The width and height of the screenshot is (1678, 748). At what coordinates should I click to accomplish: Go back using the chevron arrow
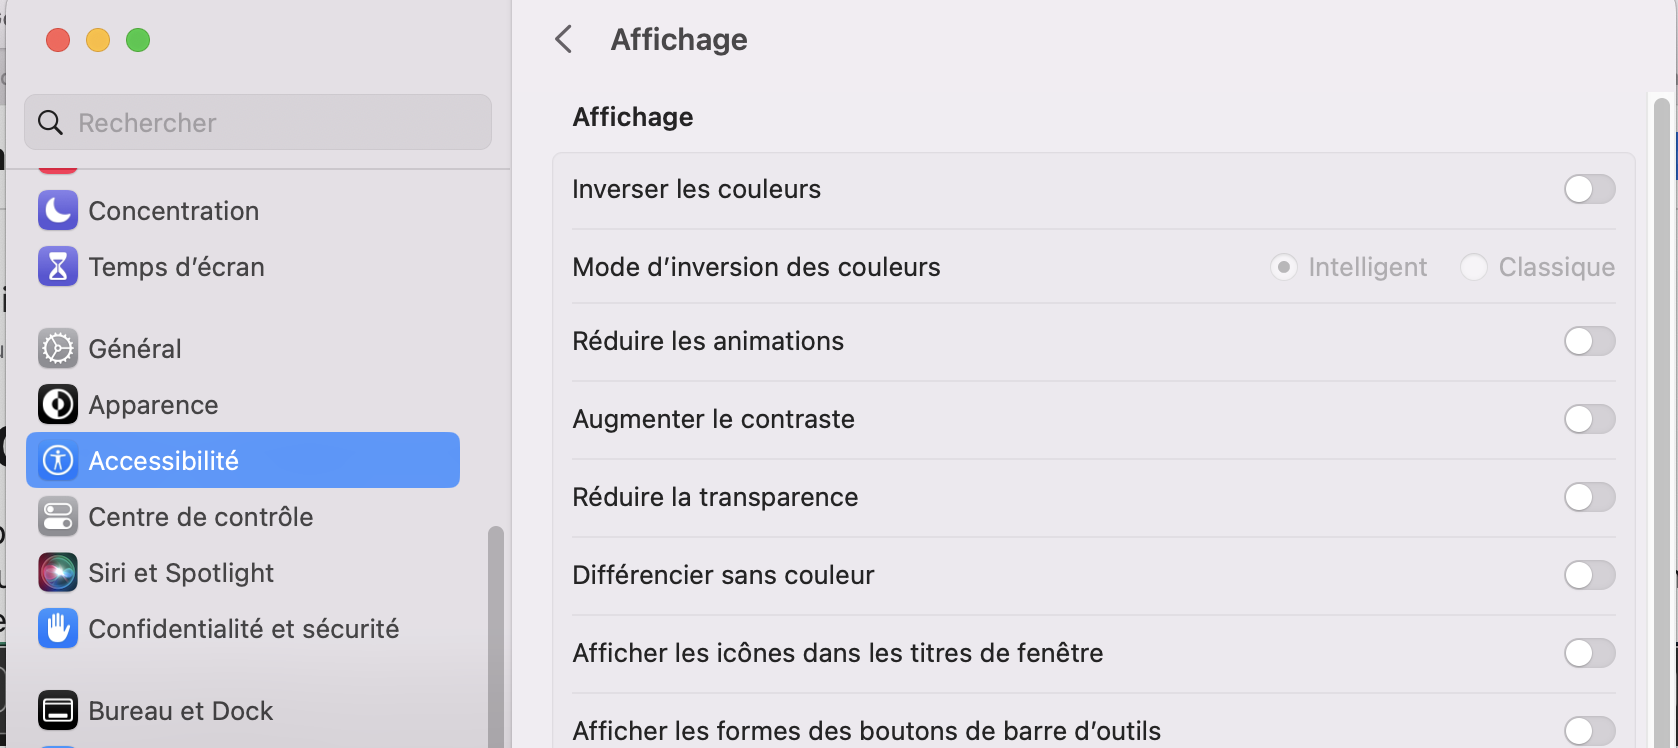click(x=564, y=40)
